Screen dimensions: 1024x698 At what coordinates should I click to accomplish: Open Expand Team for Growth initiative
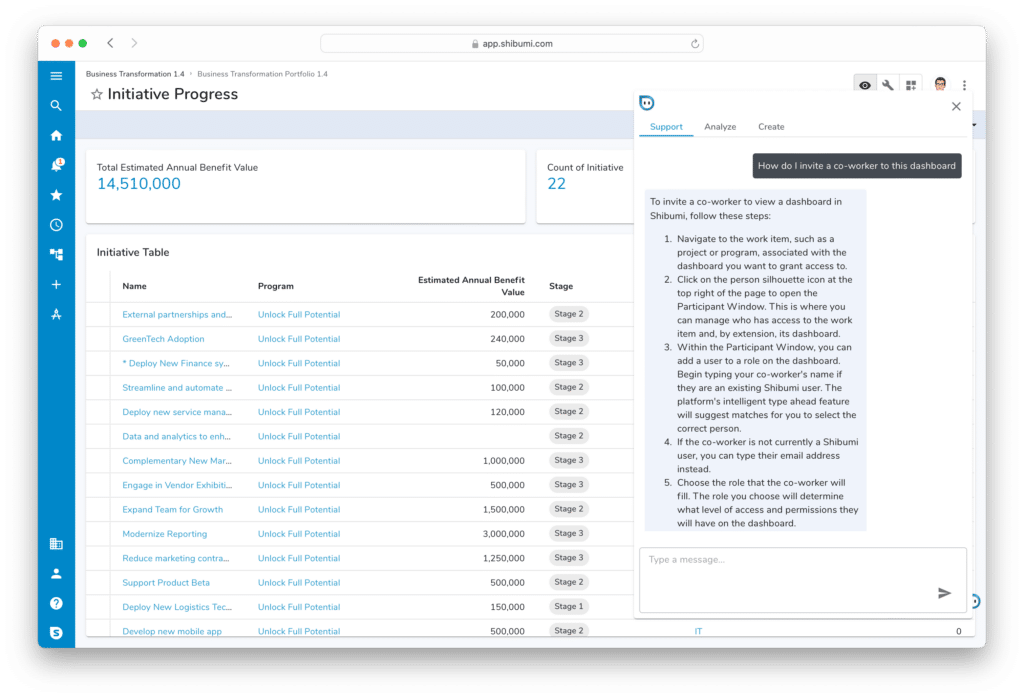pos(172,509)
